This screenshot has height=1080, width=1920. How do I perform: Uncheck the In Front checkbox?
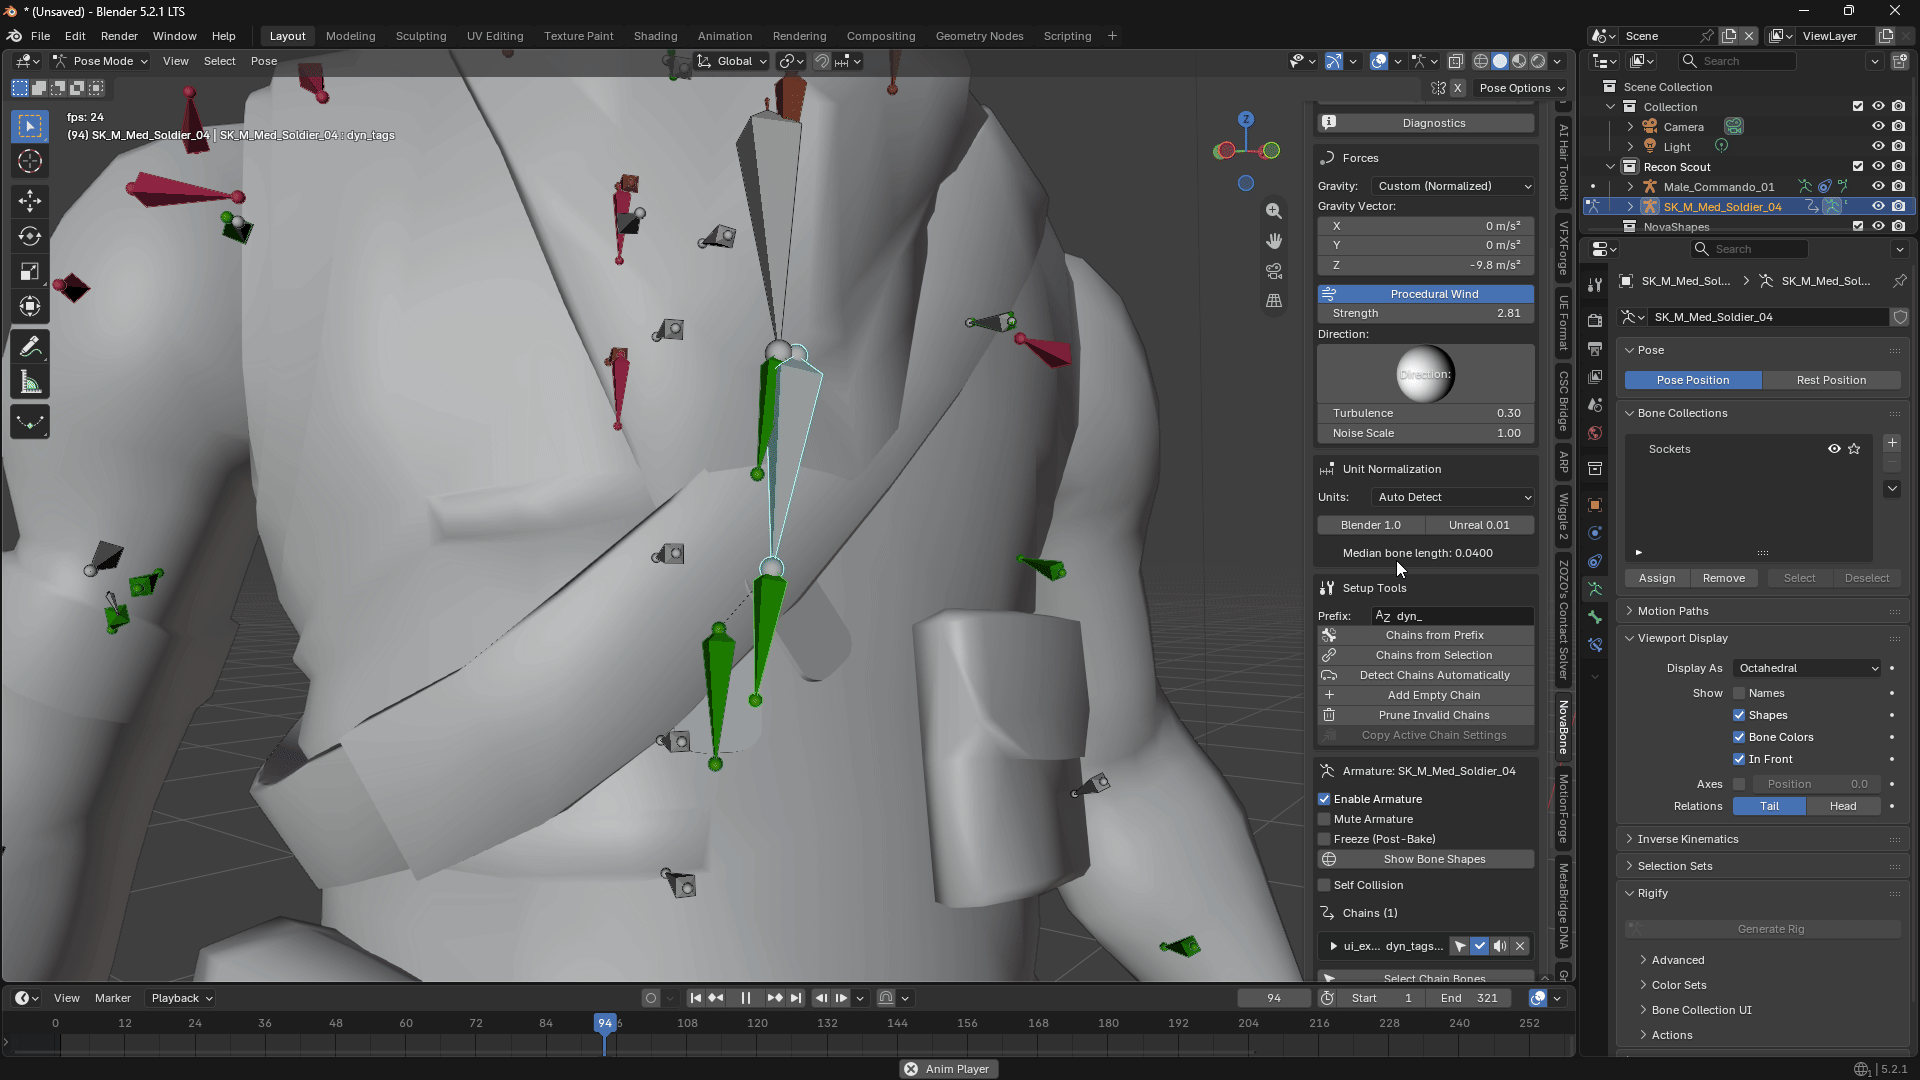click(x=1739, y=759)
